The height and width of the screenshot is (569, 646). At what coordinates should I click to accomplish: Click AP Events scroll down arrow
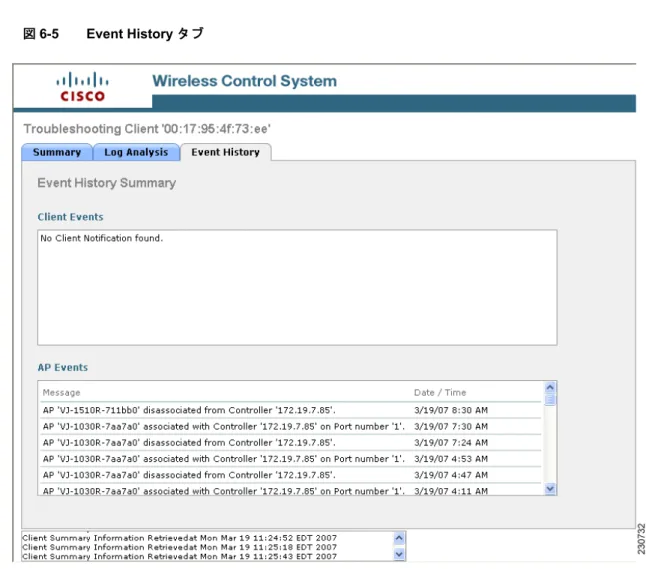[550, 489]
